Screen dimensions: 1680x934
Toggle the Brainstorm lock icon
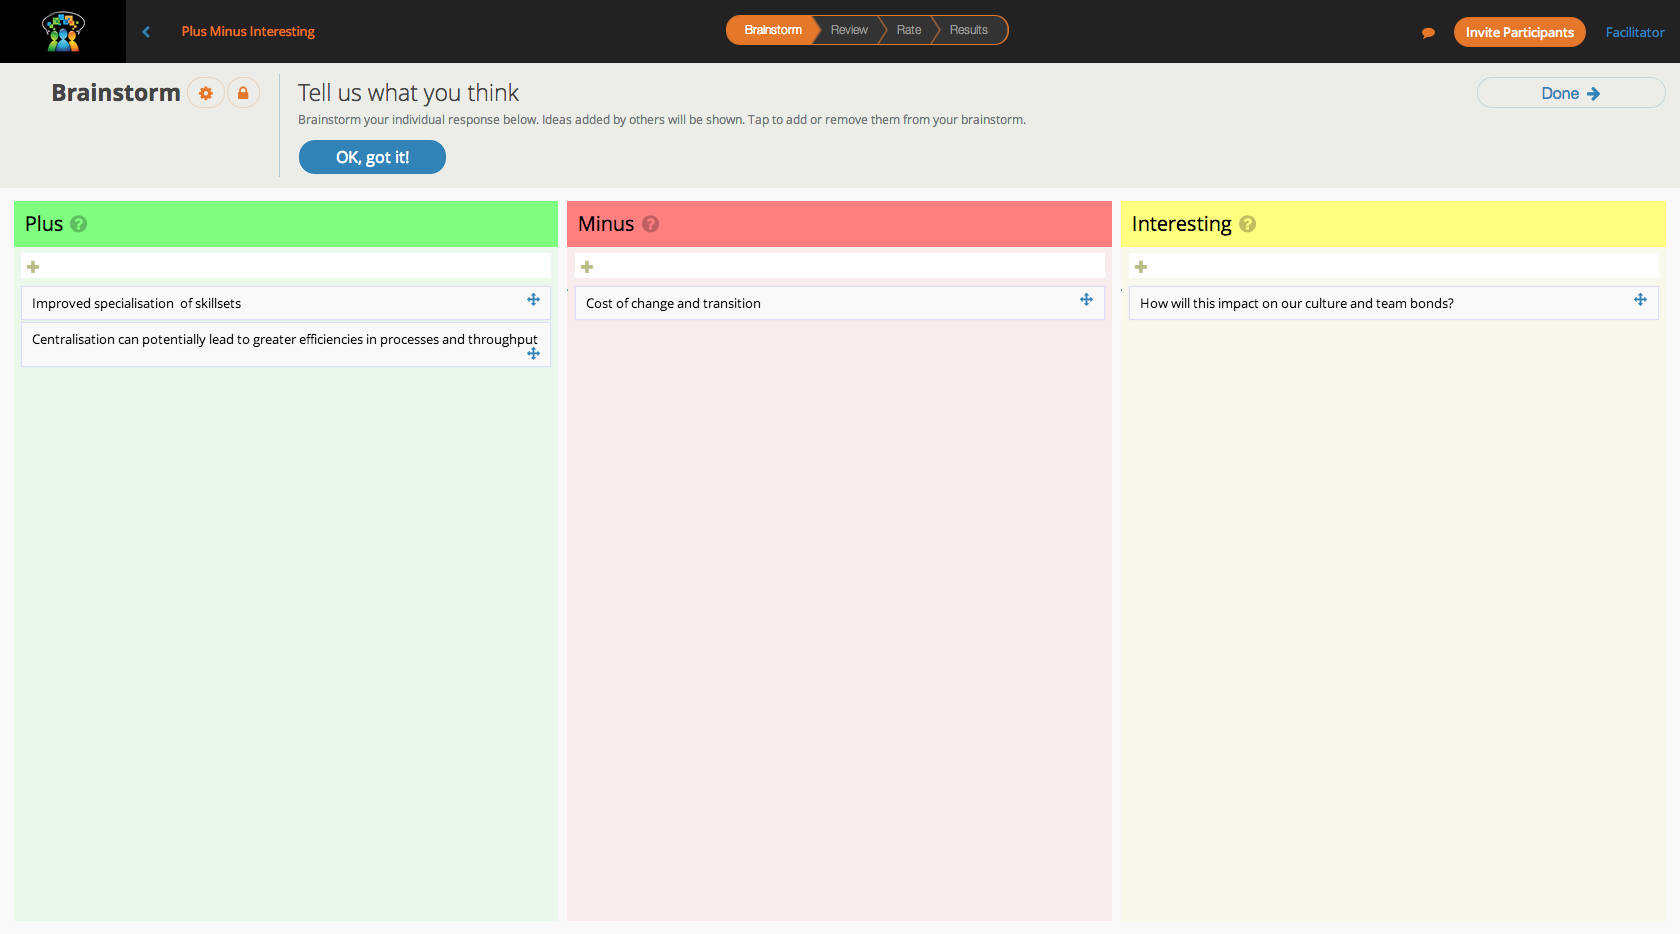(243, 93)
